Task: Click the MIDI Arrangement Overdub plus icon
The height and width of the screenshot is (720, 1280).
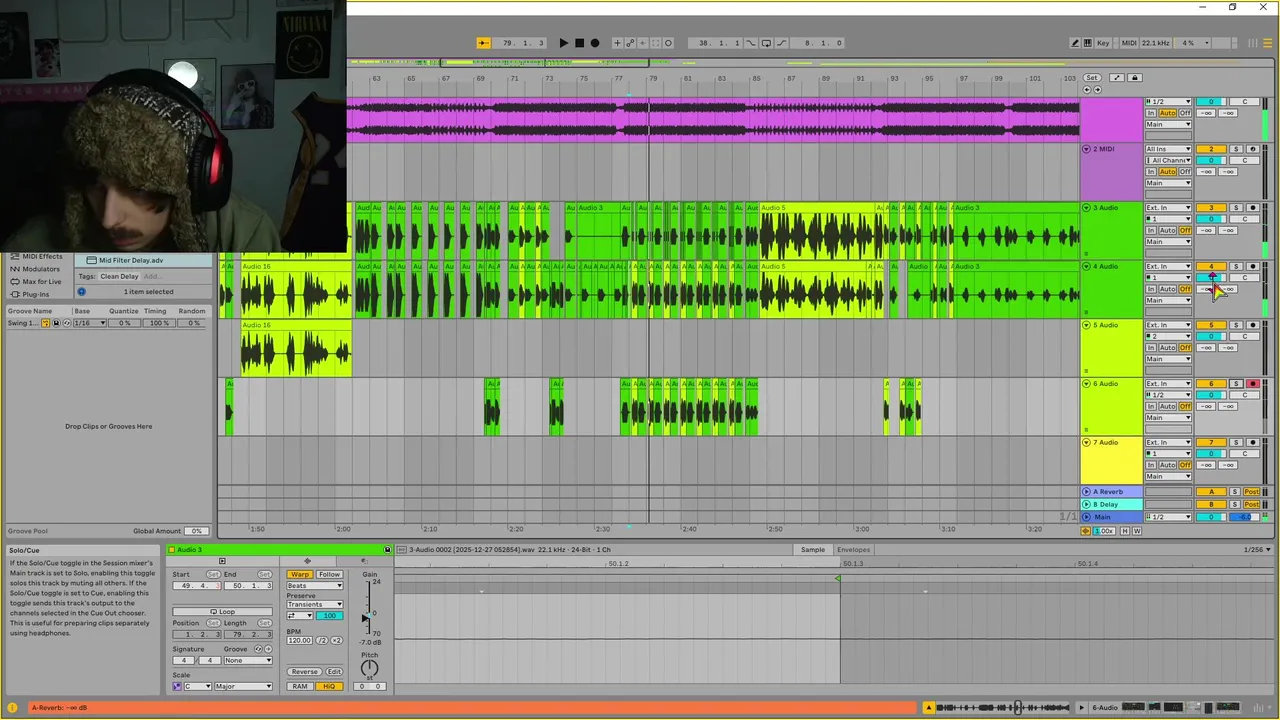Action: [x=617, y=43]
